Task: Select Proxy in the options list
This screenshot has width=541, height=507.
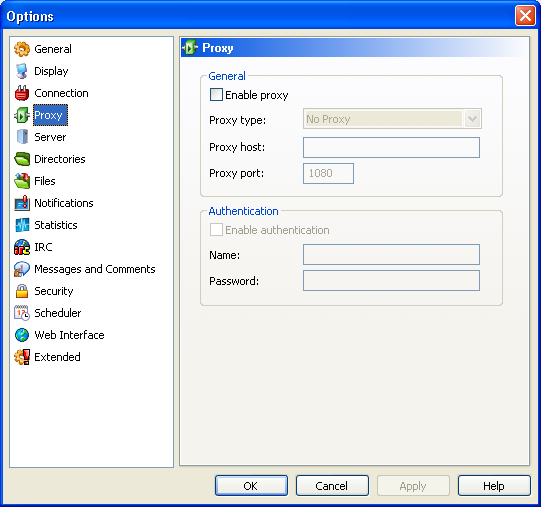Action: (50, 115)
